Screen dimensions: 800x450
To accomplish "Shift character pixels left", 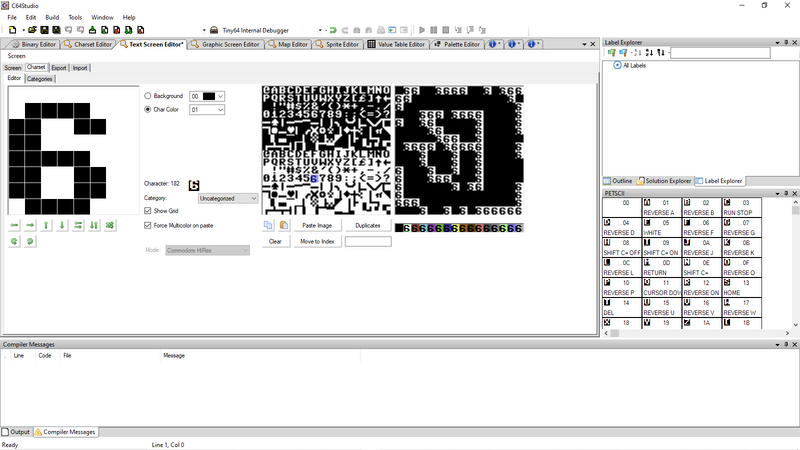I will [x=15, y=226].
